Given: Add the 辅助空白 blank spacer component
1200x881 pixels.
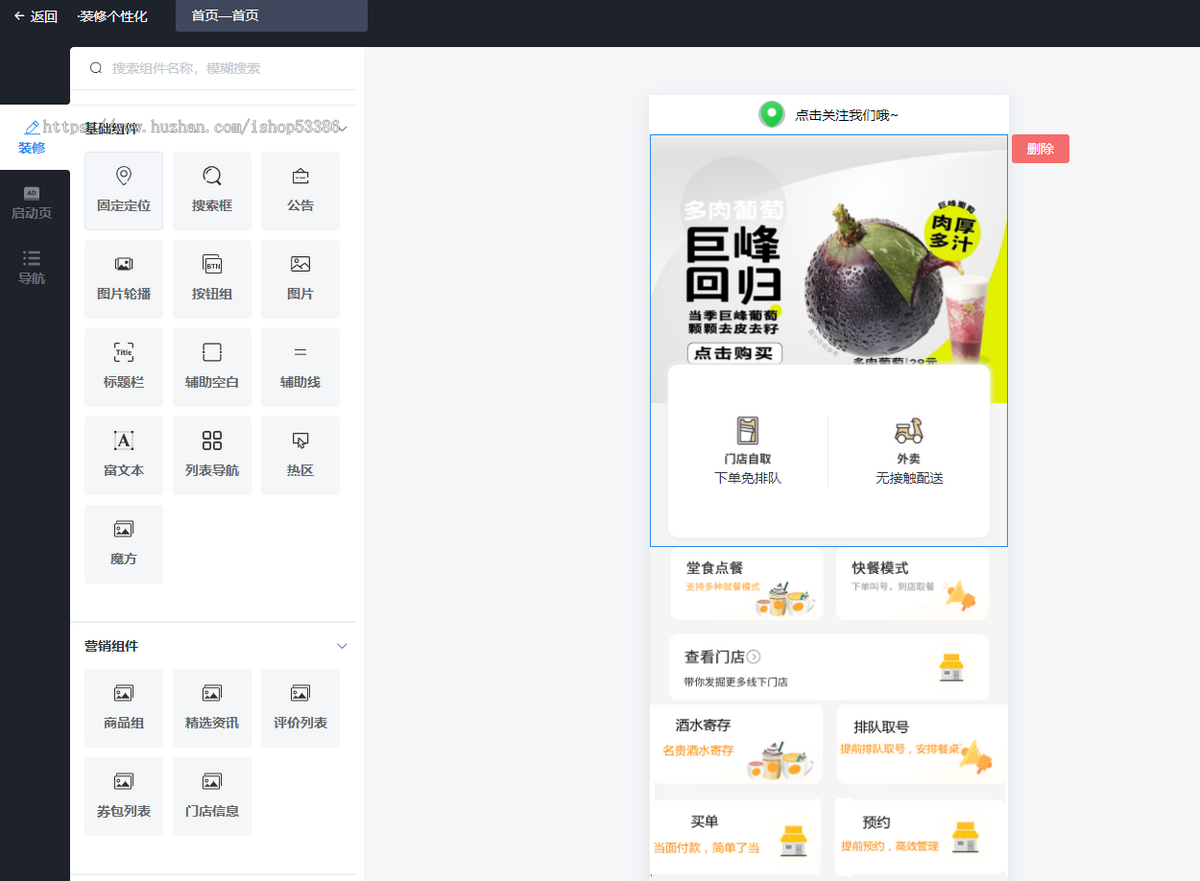Looking at the screenshot, I should pos(212,367).
